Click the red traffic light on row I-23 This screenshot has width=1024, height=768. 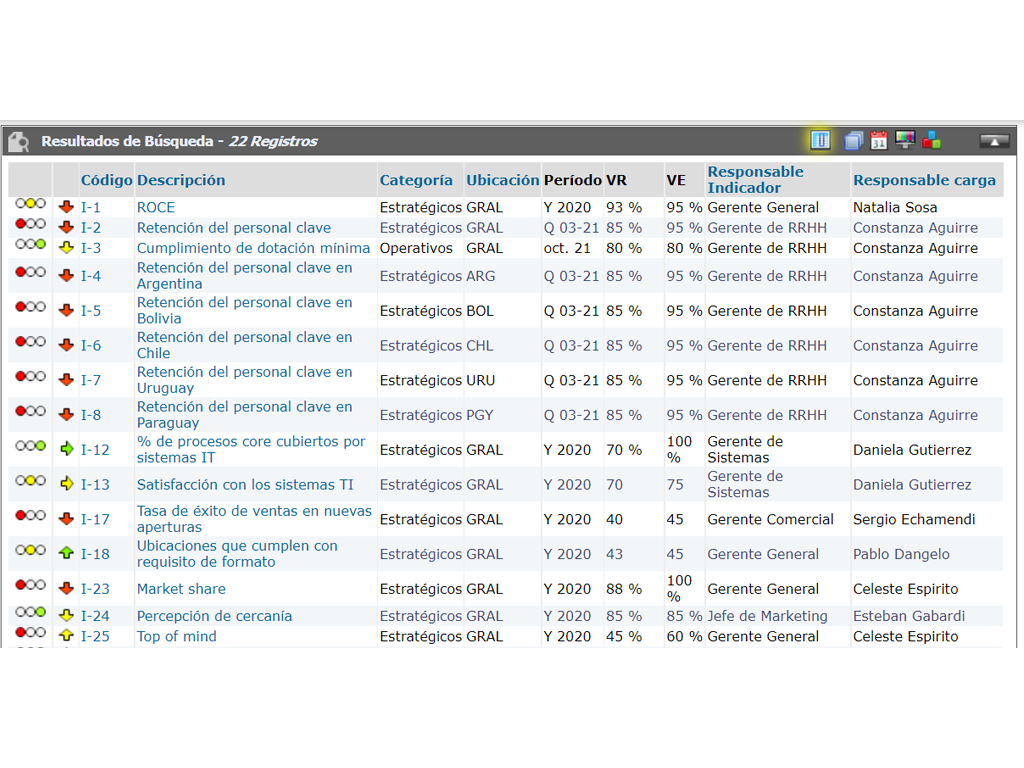(x=31, y=584)
